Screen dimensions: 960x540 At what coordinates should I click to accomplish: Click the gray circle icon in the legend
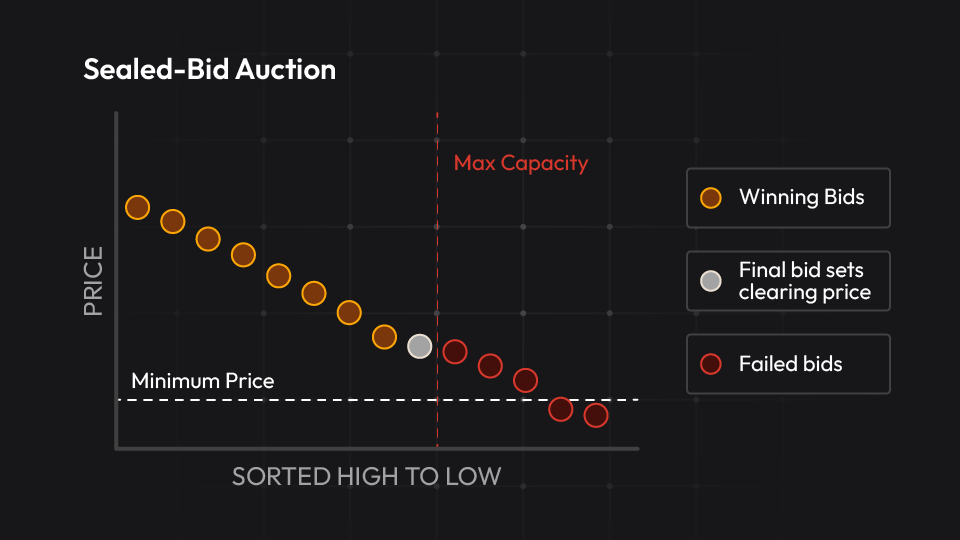711,281
